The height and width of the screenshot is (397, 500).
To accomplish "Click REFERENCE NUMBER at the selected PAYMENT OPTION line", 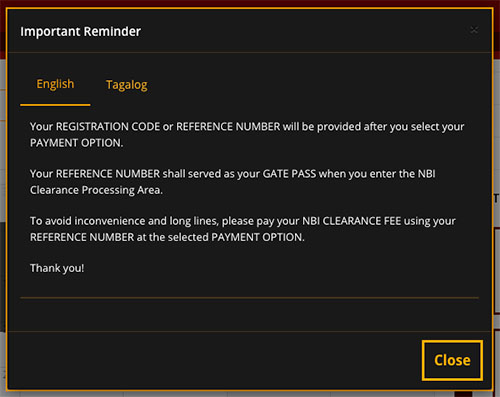I will pyautogui.click(x=167, y=237).
